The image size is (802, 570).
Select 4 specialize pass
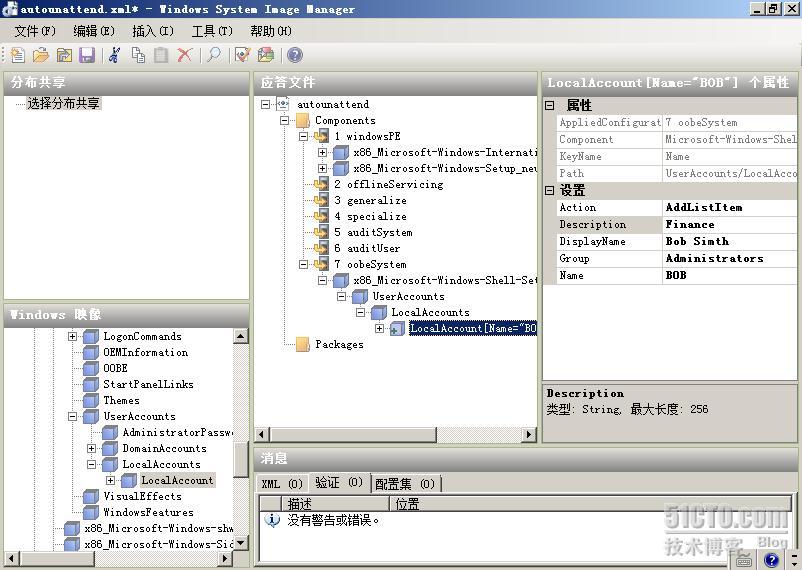click(x=370, y=216)
